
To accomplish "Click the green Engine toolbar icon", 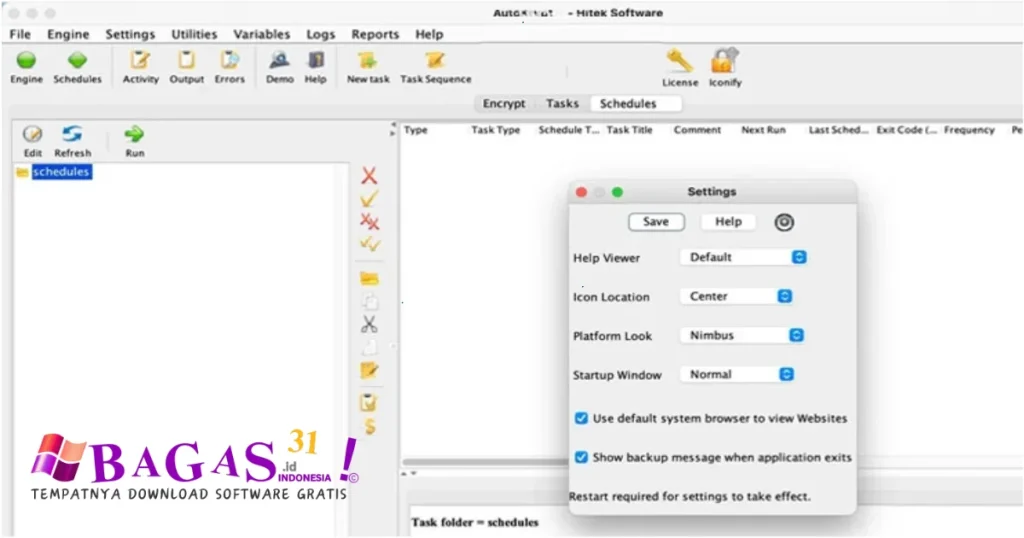I will 26,61.
